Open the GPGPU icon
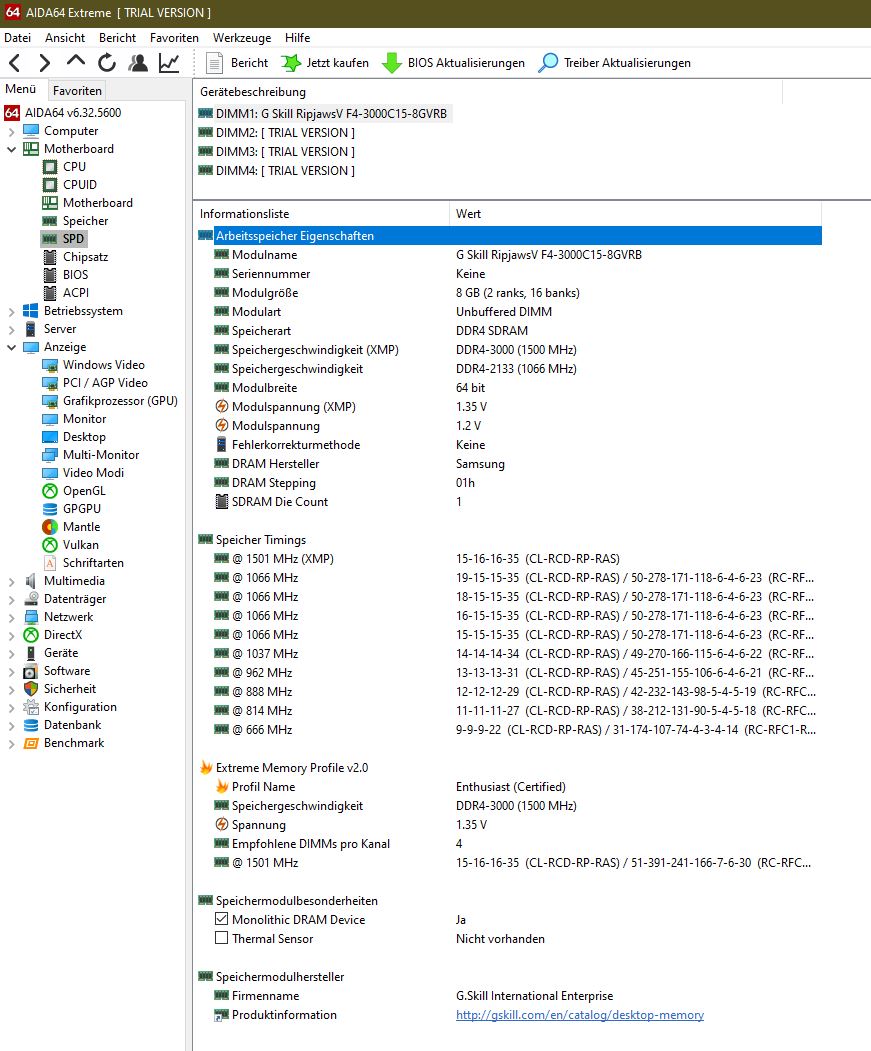 (x=50, y=509)
